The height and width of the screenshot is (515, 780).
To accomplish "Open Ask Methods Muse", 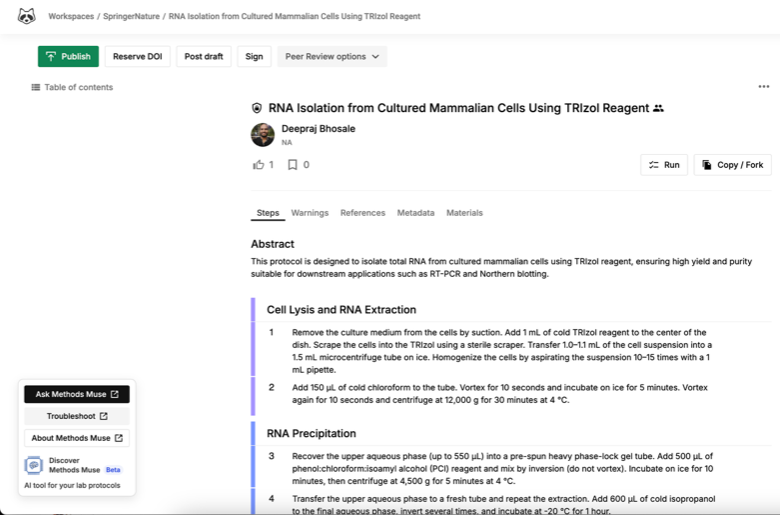I will pos(77,394).
